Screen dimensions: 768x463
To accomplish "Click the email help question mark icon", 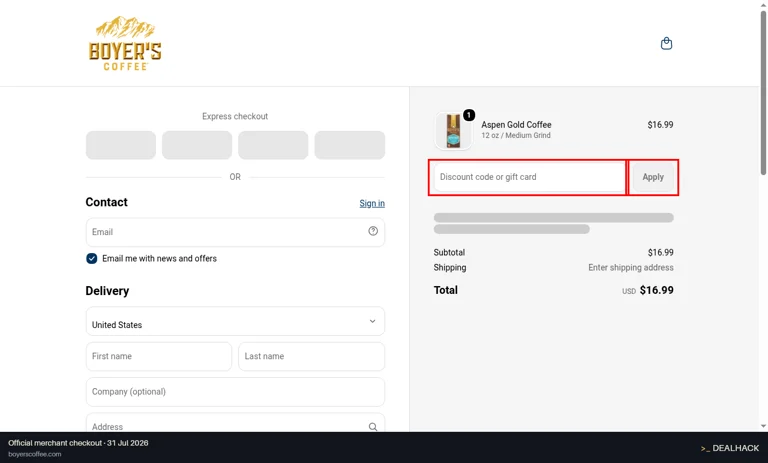I will 373,231.
